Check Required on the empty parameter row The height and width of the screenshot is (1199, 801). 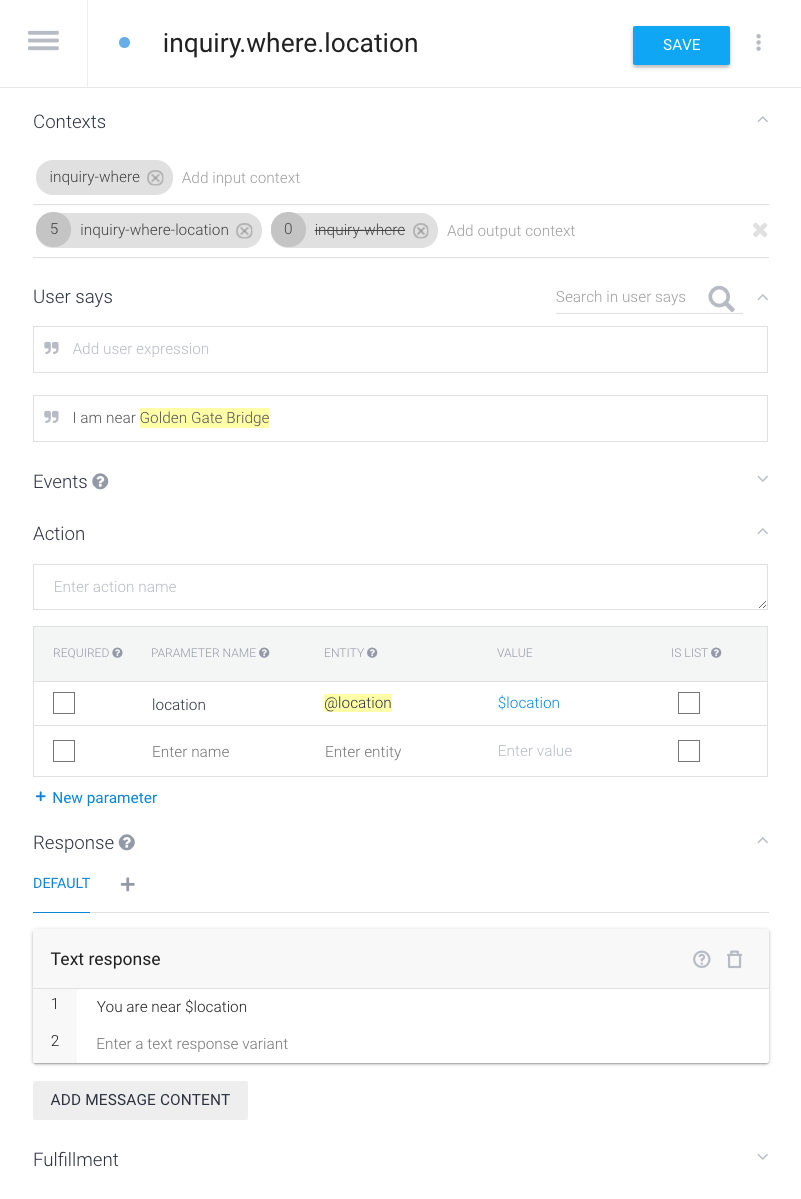(64, 750)
